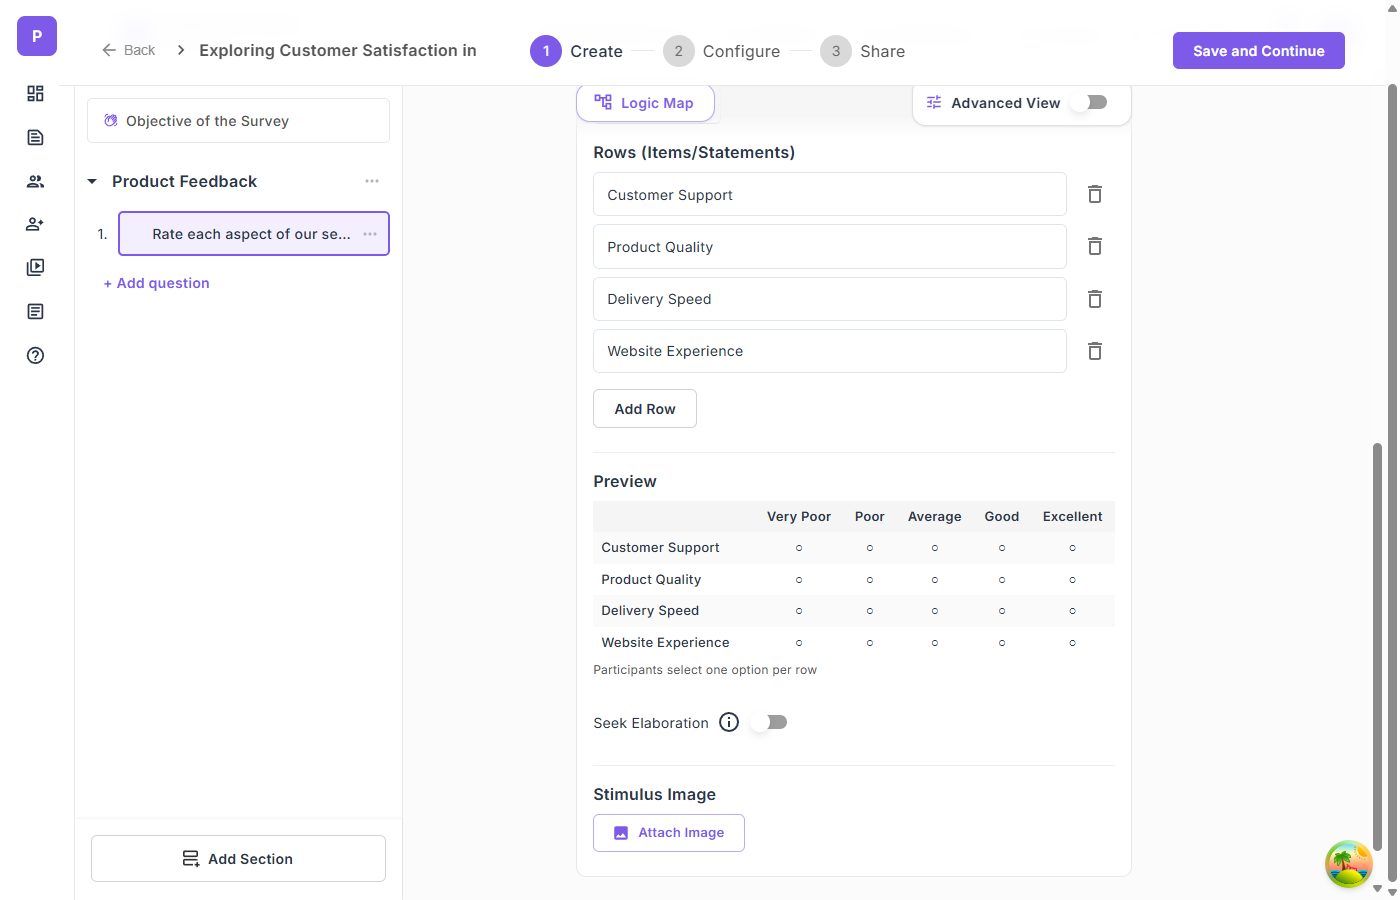
Task: Open the add-user icon in sidebar
Action: tap(36, 224)
